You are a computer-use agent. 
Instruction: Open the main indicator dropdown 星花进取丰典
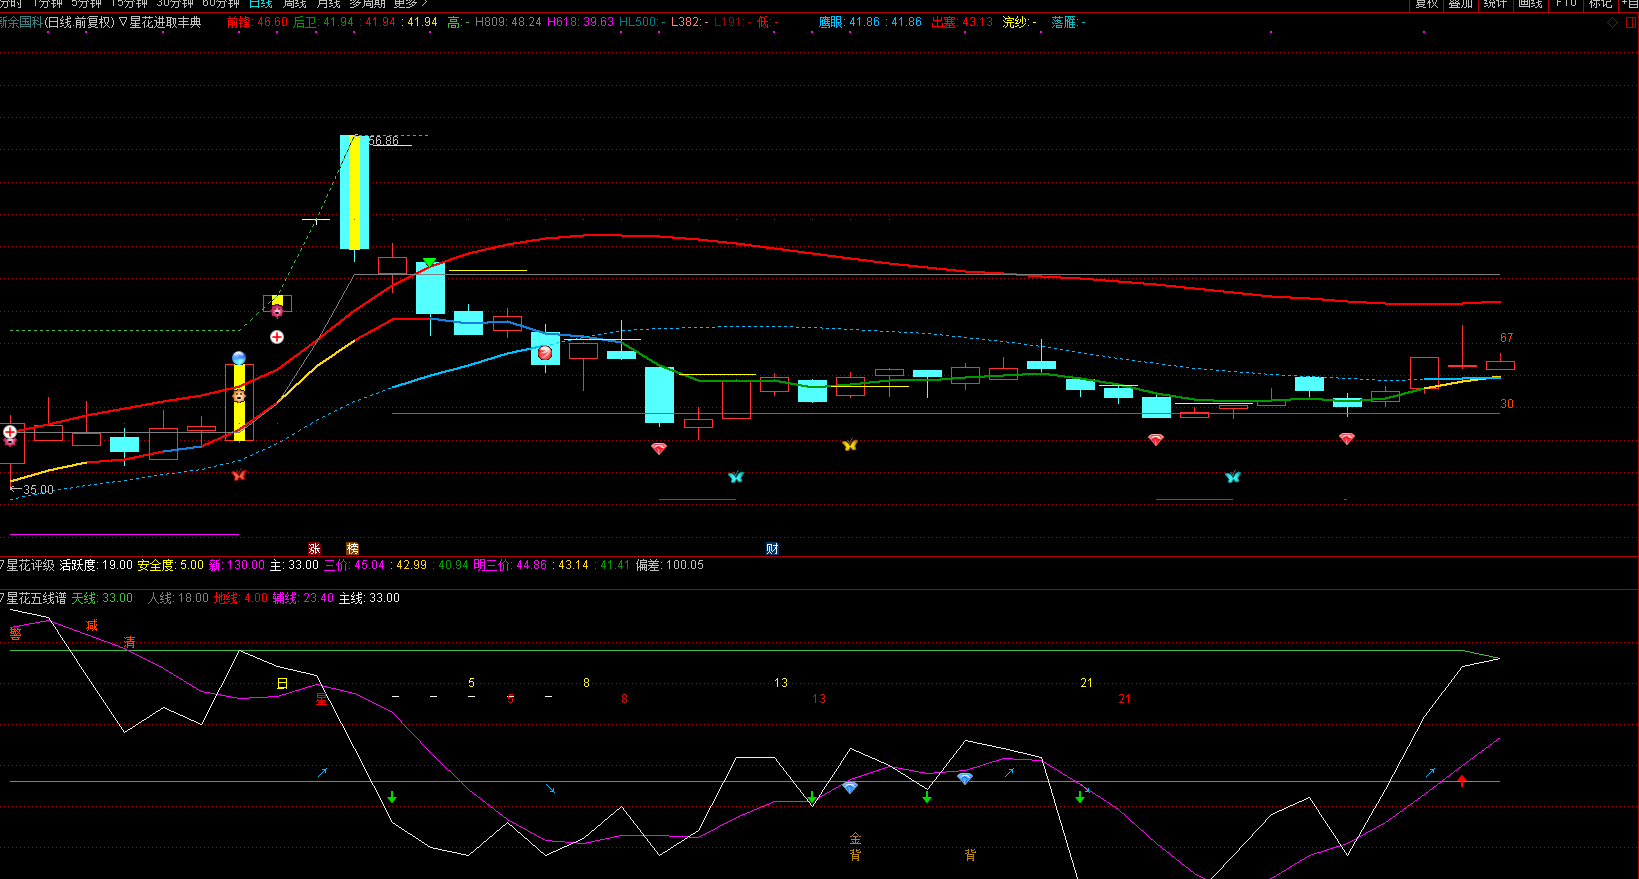click(x=160, y=22)
